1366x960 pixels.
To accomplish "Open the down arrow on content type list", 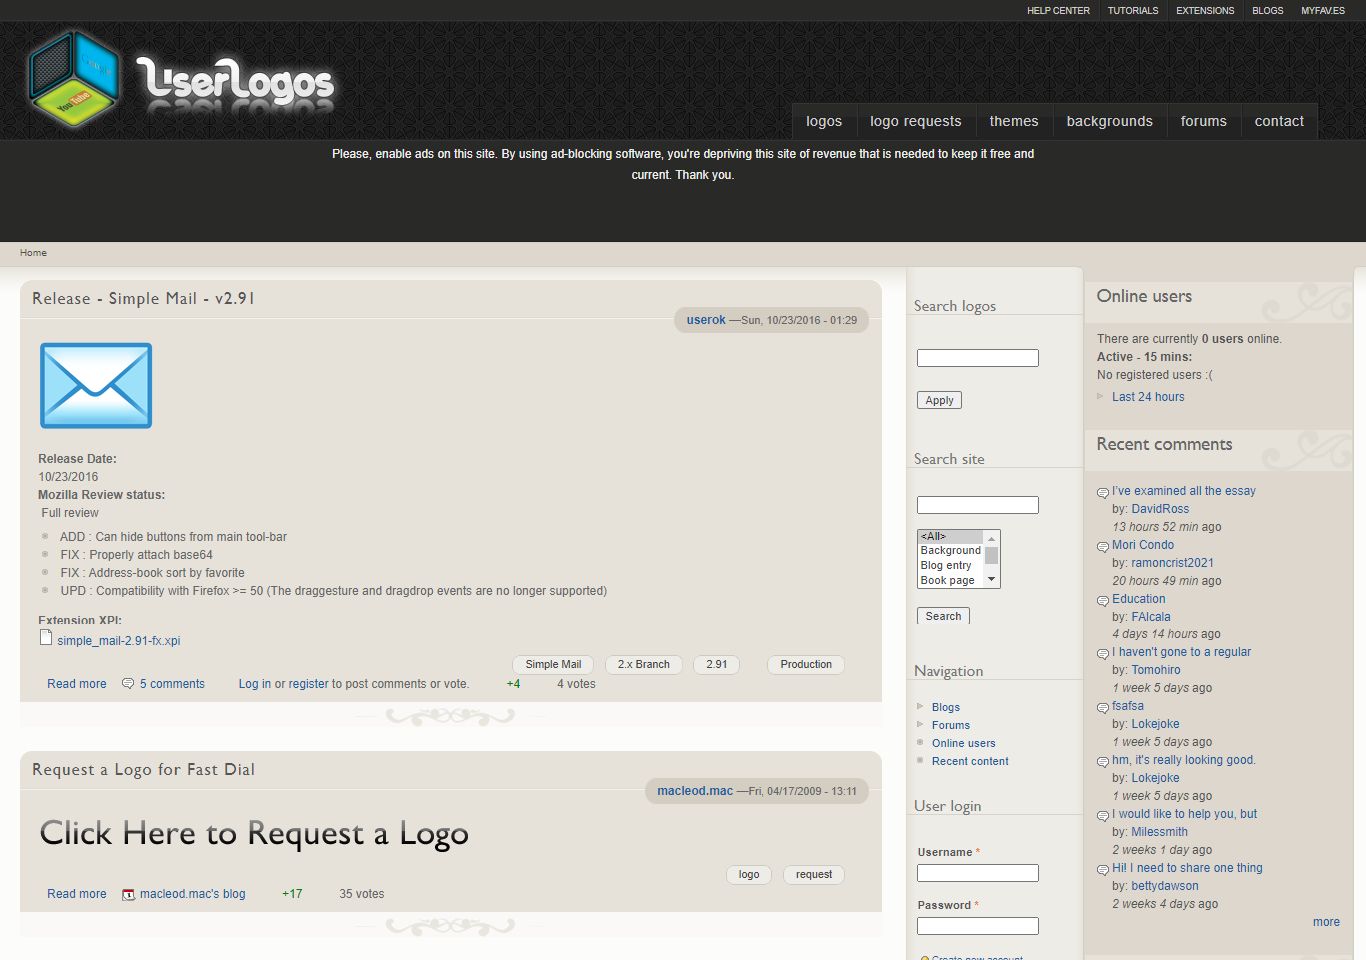I will pos(991,579).
